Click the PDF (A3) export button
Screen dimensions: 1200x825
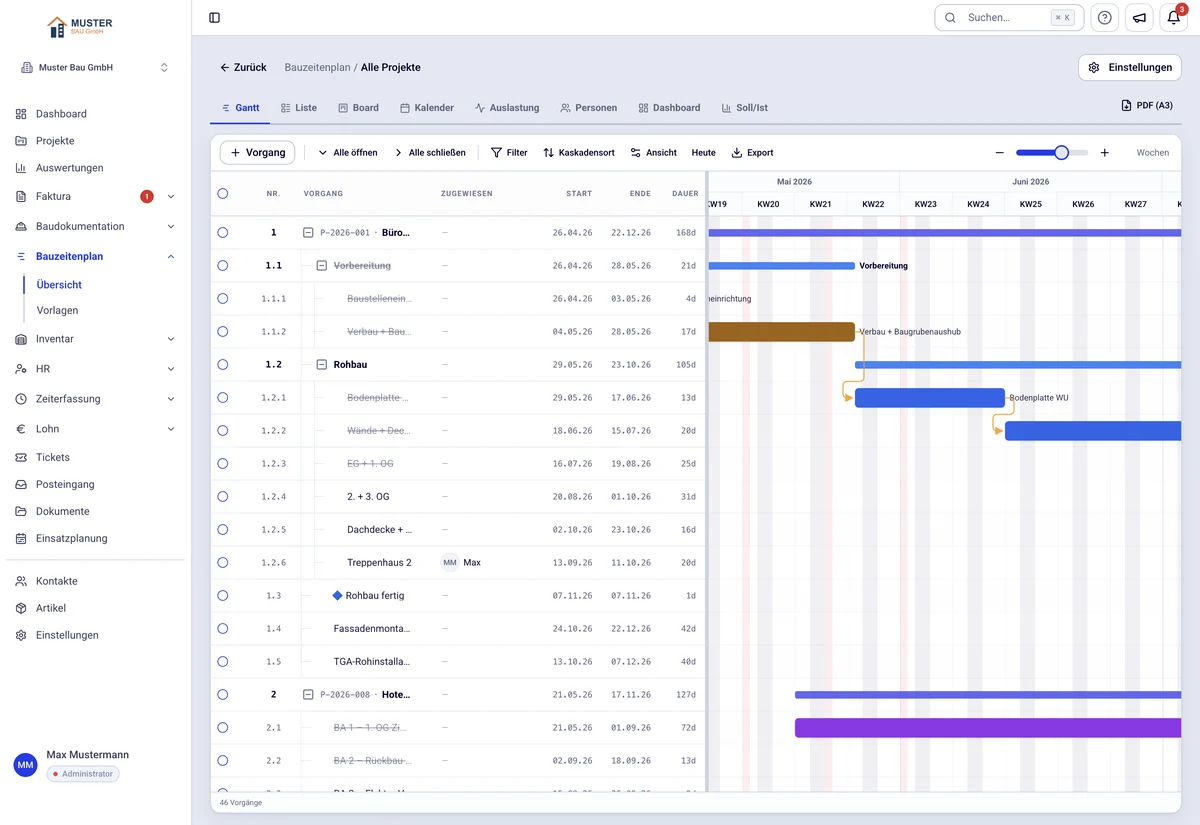tap(1147, 105)
